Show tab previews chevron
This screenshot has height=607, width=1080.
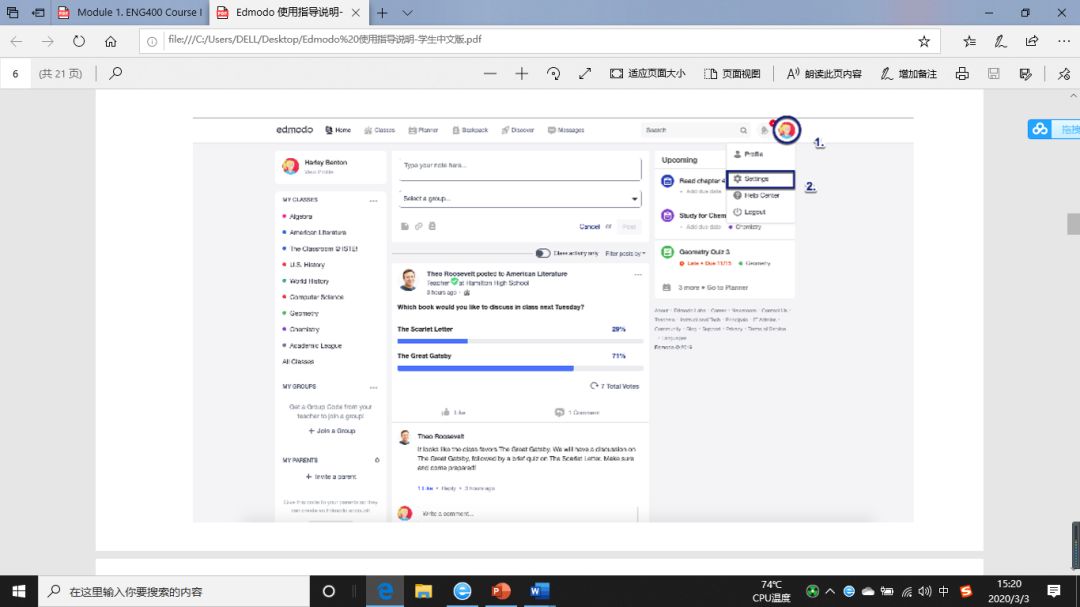click(408, 12)
